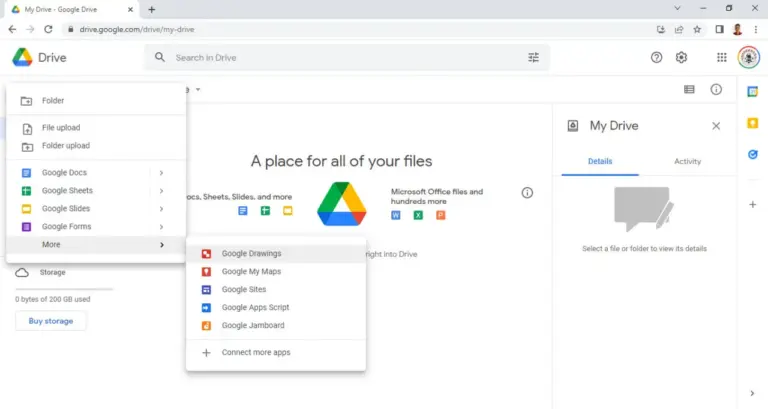Open the Google apps grid
This screenshot has width=768, height=409.
click(x=721, y=57)
